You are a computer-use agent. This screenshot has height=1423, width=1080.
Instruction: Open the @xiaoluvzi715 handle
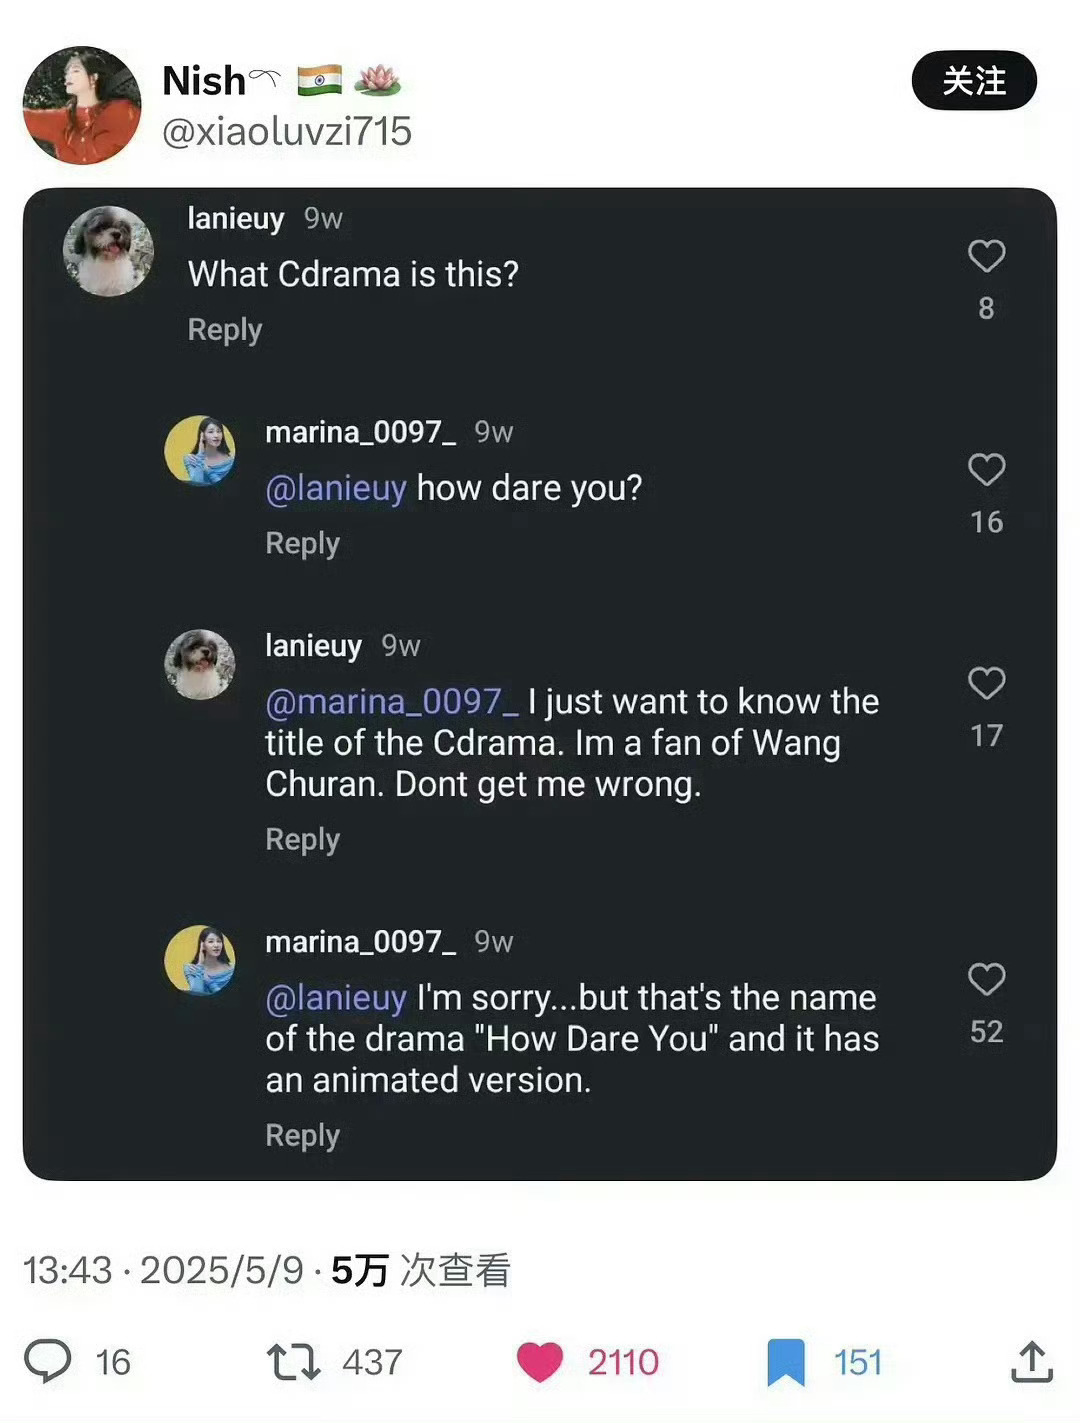pyautogui.click(x=287, y=131)
